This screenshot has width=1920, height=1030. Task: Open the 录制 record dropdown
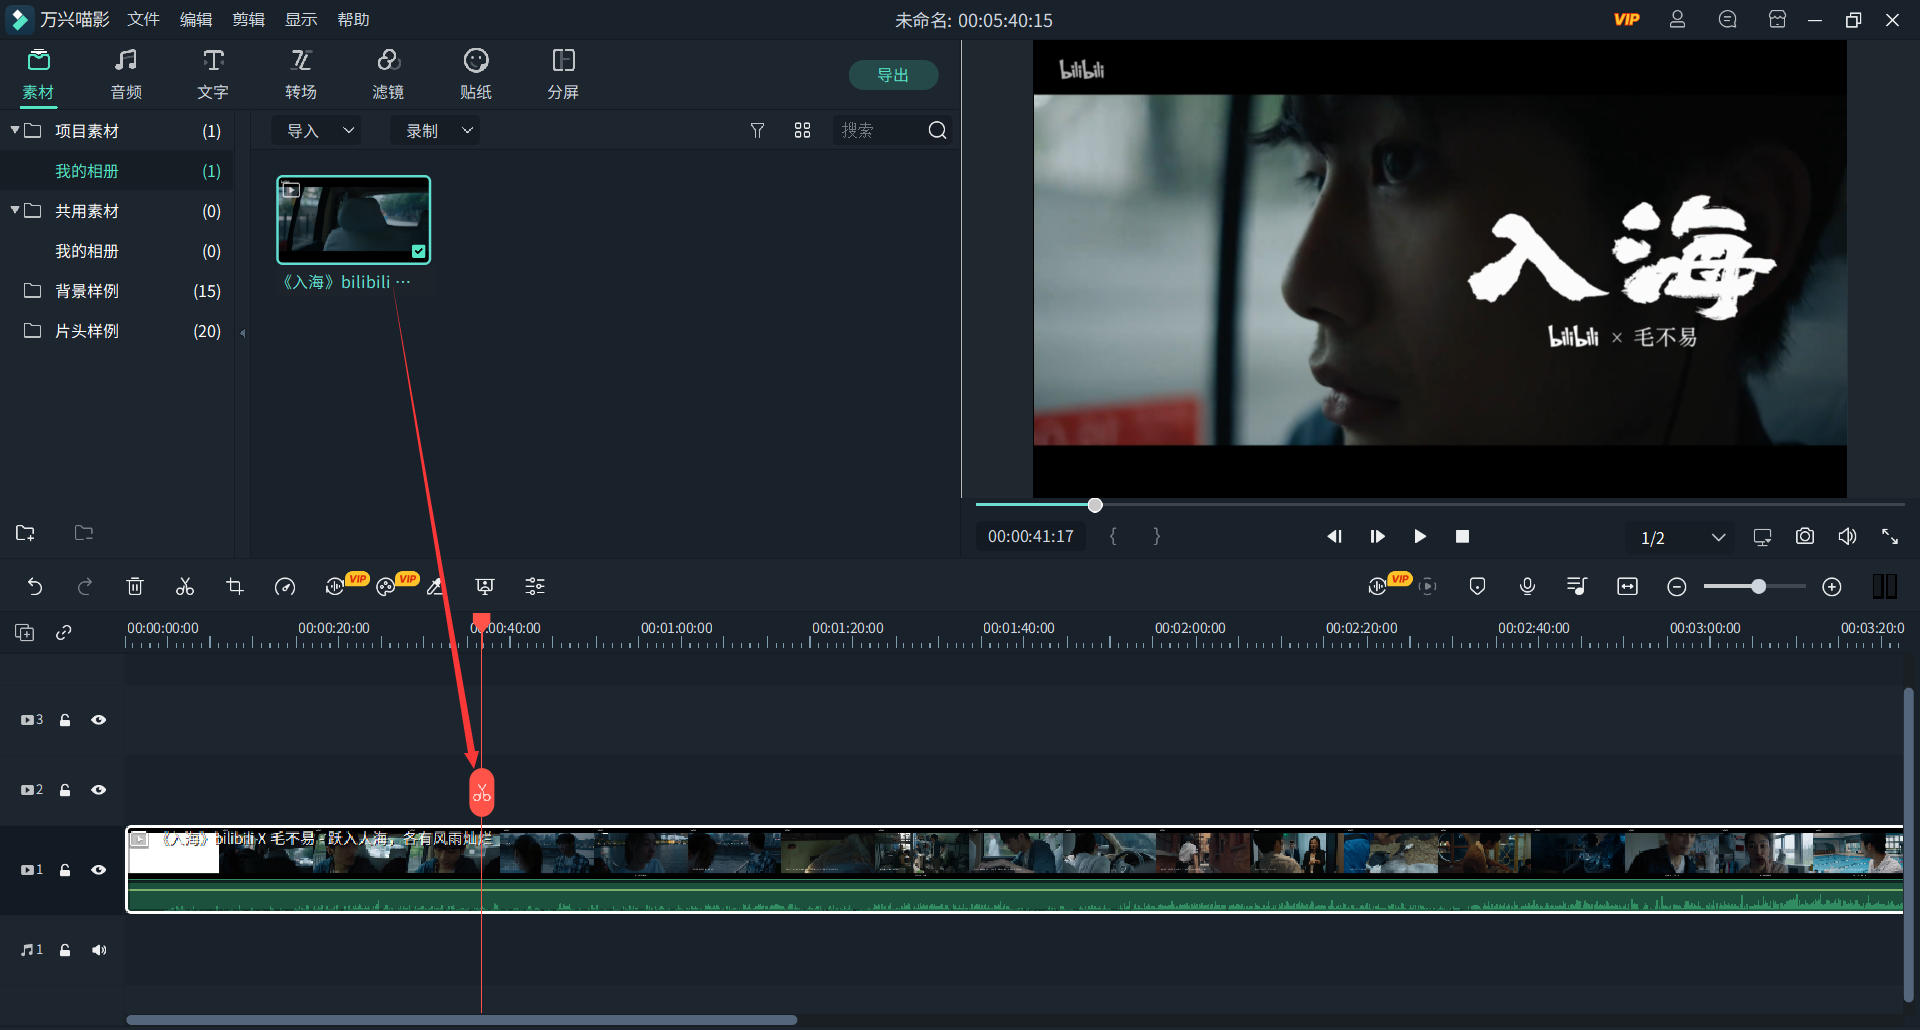436,130
